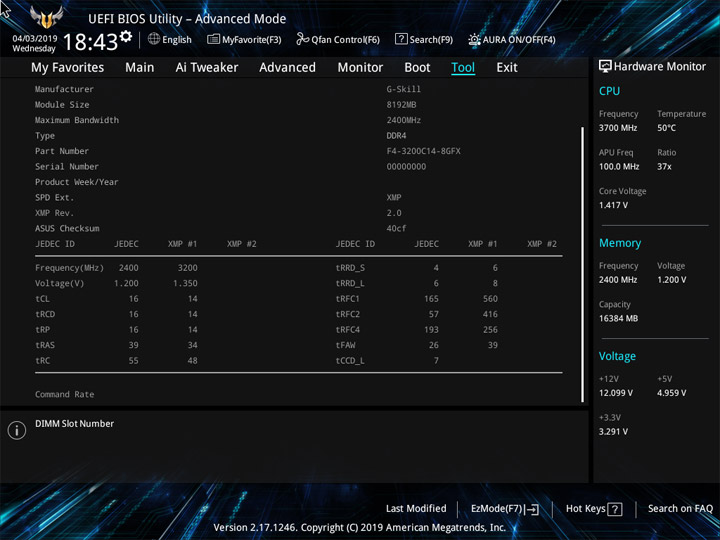Click the Hardware Monitor screen icon
This screenshot has height=540, width=720.
point(605,66)
